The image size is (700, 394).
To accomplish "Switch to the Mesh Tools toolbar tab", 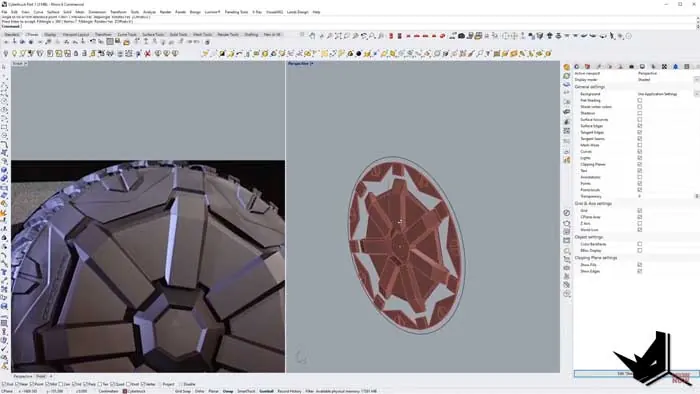I will click(202, 34).
